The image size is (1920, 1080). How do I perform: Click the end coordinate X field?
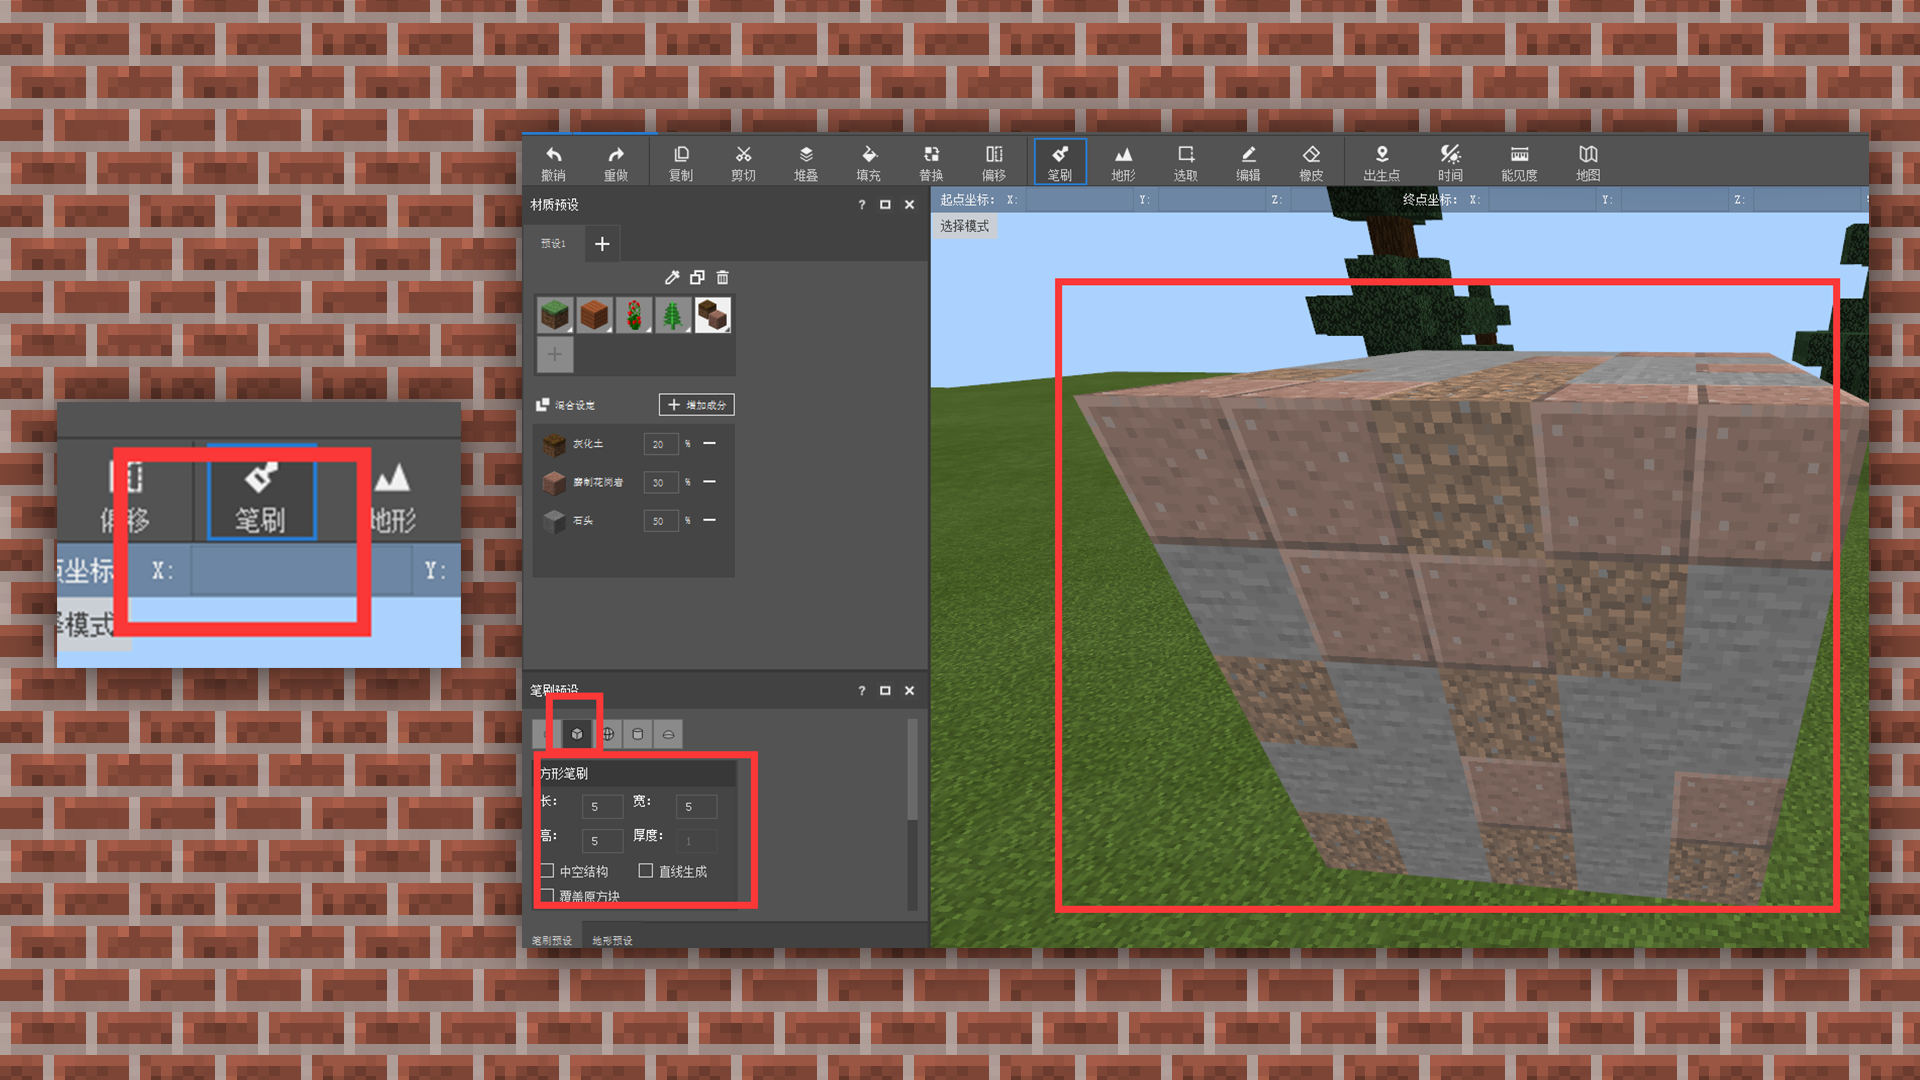[1542, 200]
